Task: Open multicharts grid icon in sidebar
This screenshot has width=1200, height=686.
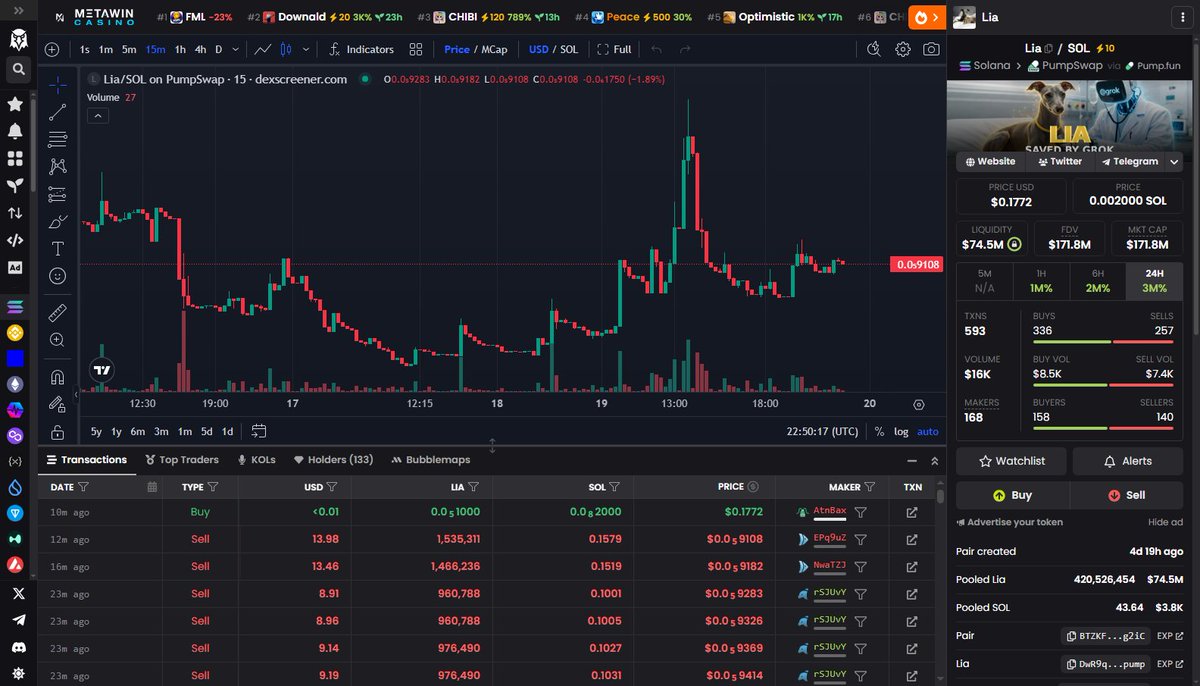Action: point(16,158)
